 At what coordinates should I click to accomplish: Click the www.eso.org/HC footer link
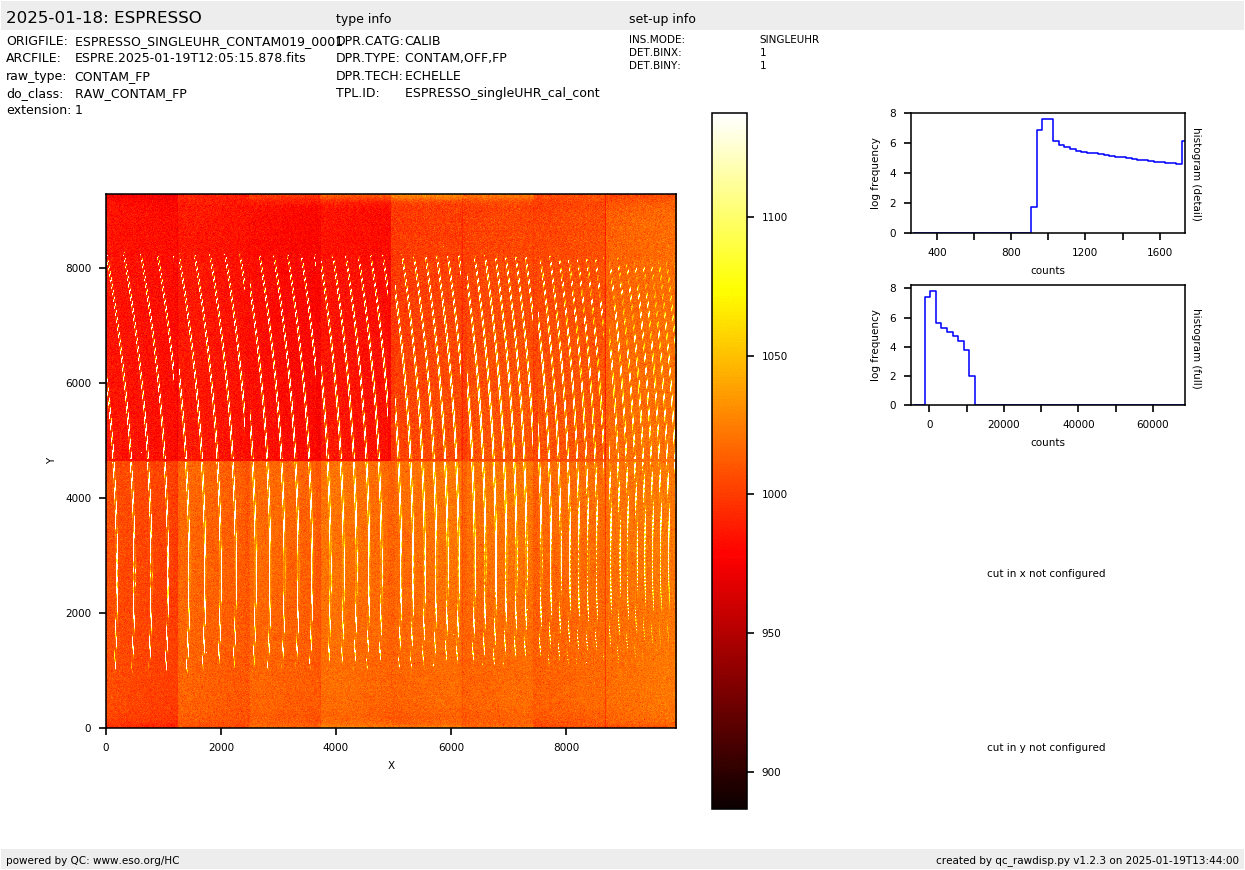[x=136, y=860]
